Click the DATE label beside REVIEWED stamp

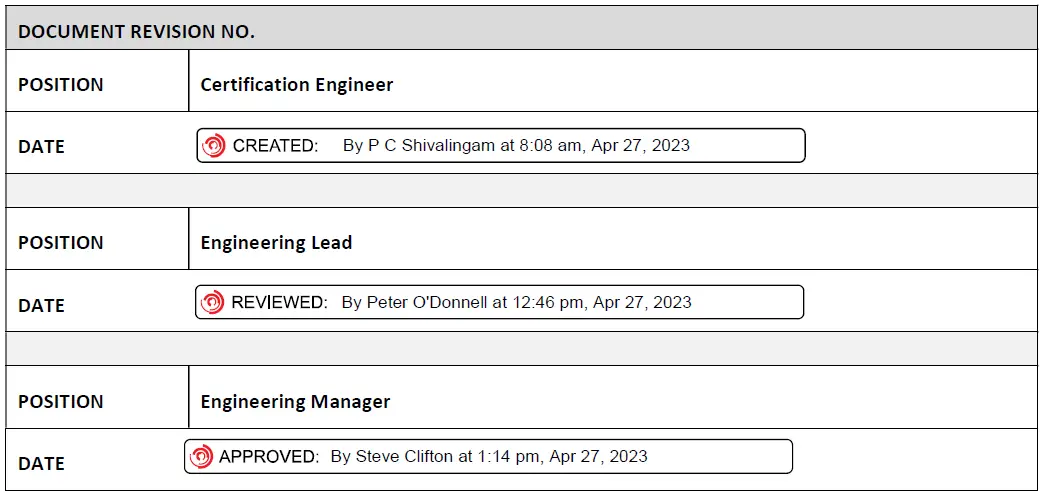[41, 306]
